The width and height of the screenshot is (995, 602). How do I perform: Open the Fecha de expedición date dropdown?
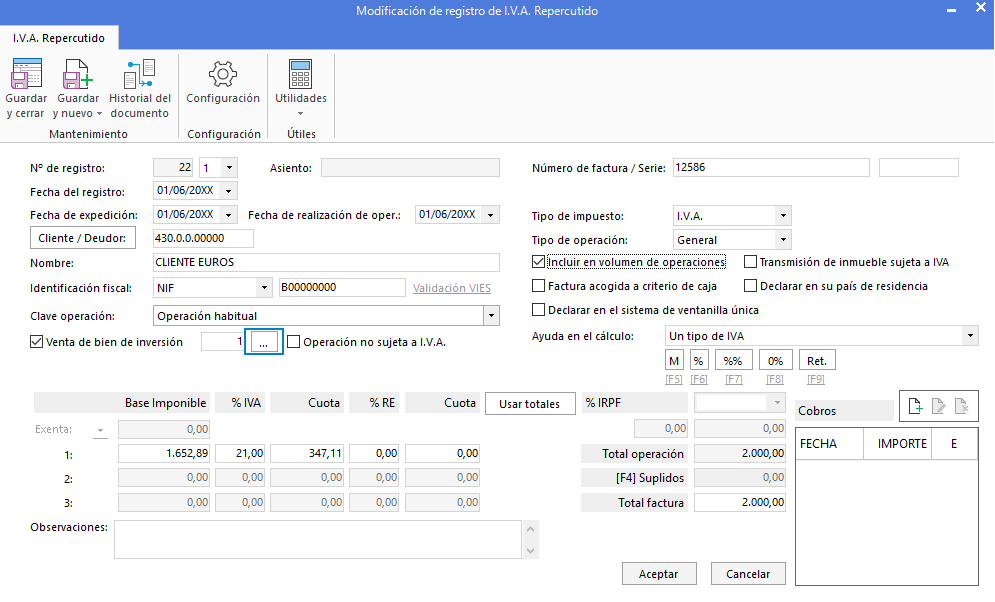pyautogui.click(x=228, y=214)
